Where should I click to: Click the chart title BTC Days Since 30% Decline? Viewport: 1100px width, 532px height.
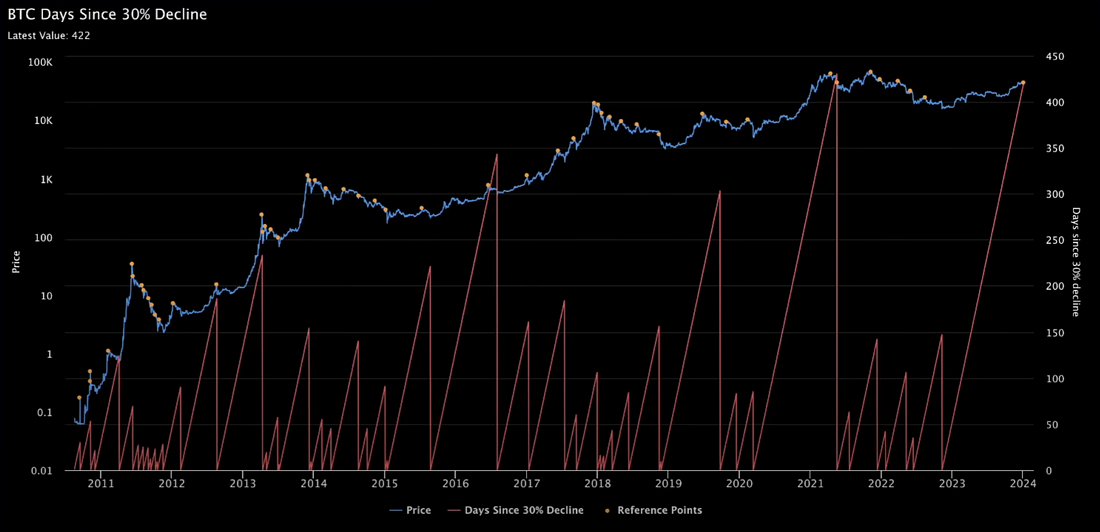click(x=107, y=13)
